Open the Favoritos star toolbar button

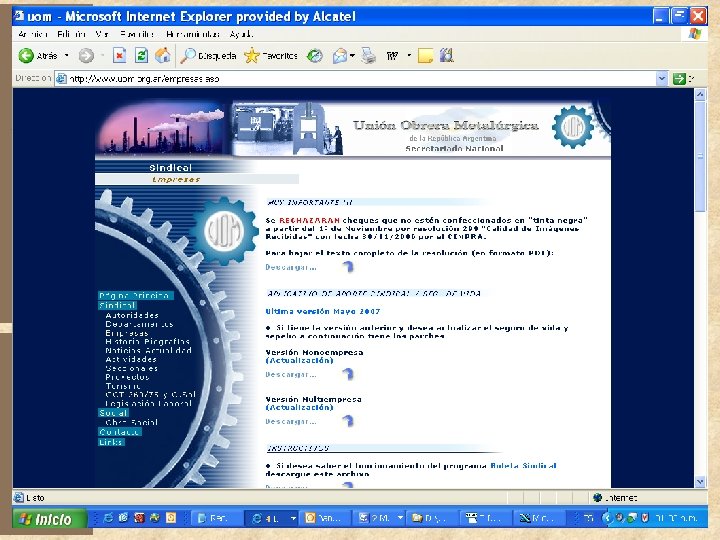click(270, 56)
